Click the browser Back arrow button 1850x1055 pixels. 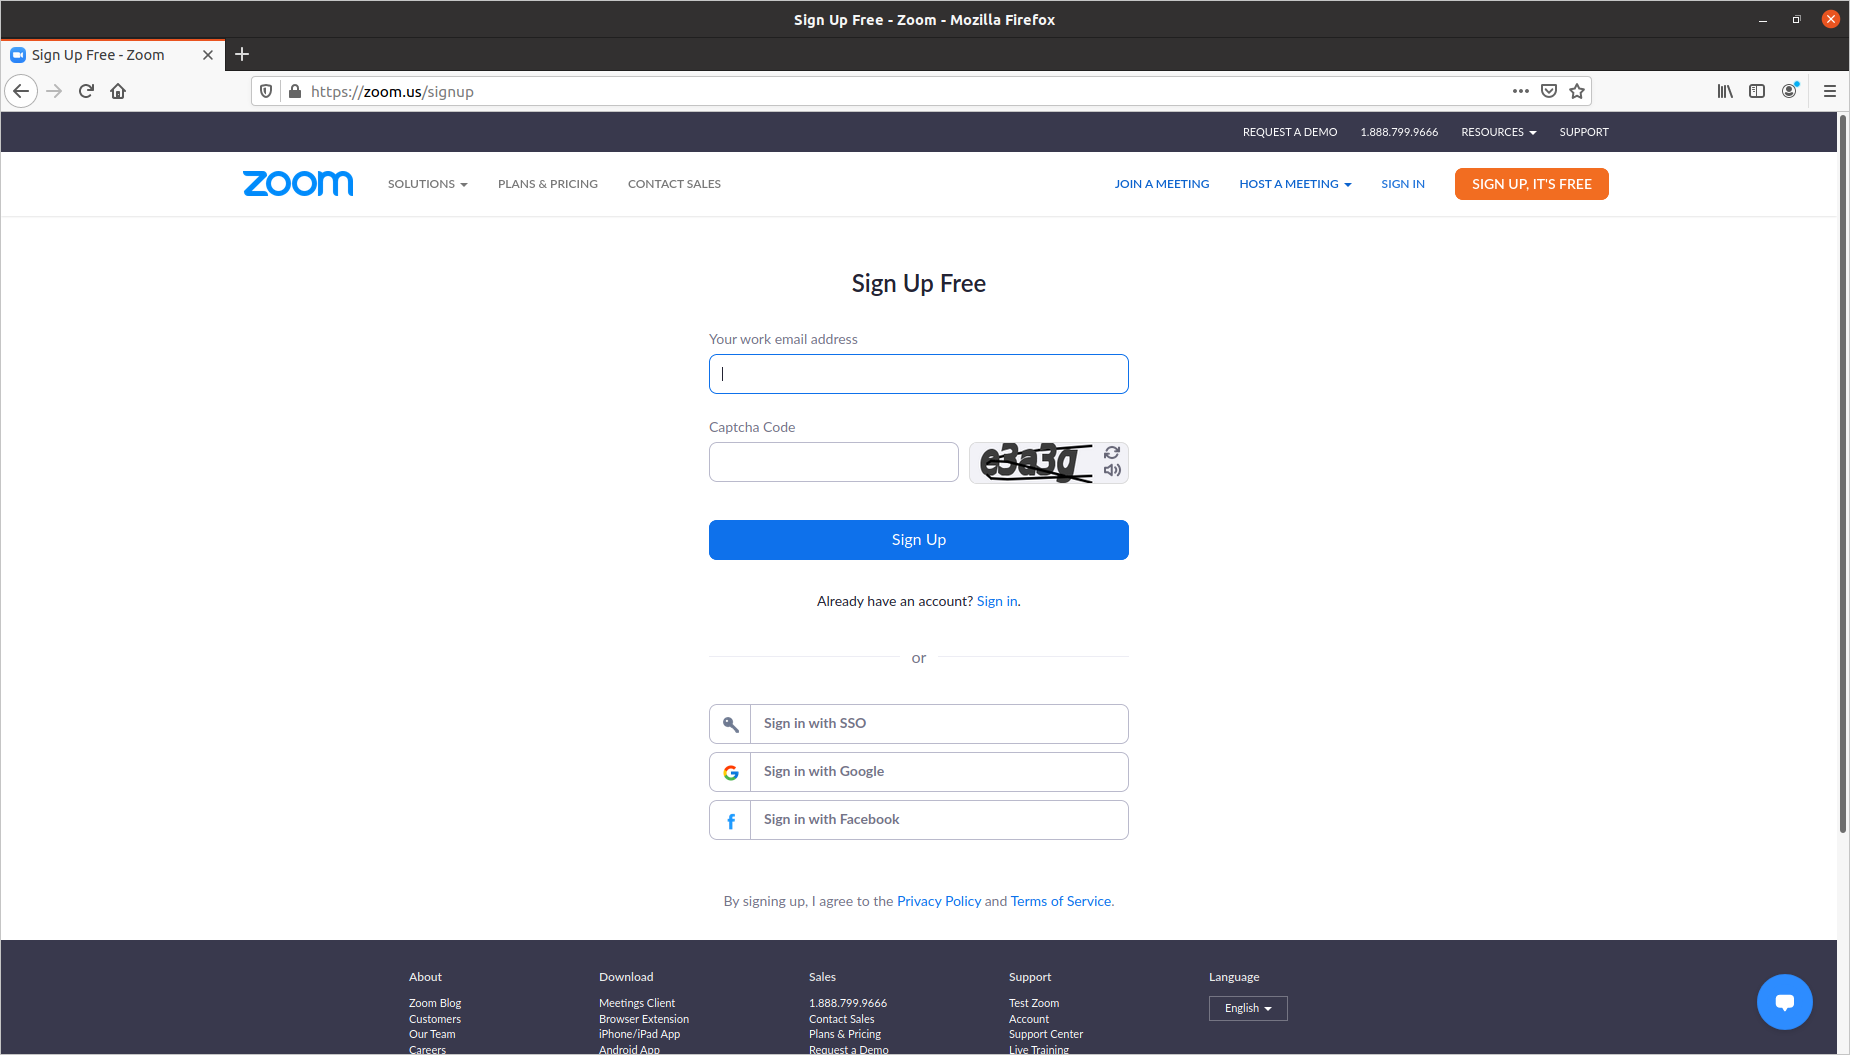click(x=21, y=91)
